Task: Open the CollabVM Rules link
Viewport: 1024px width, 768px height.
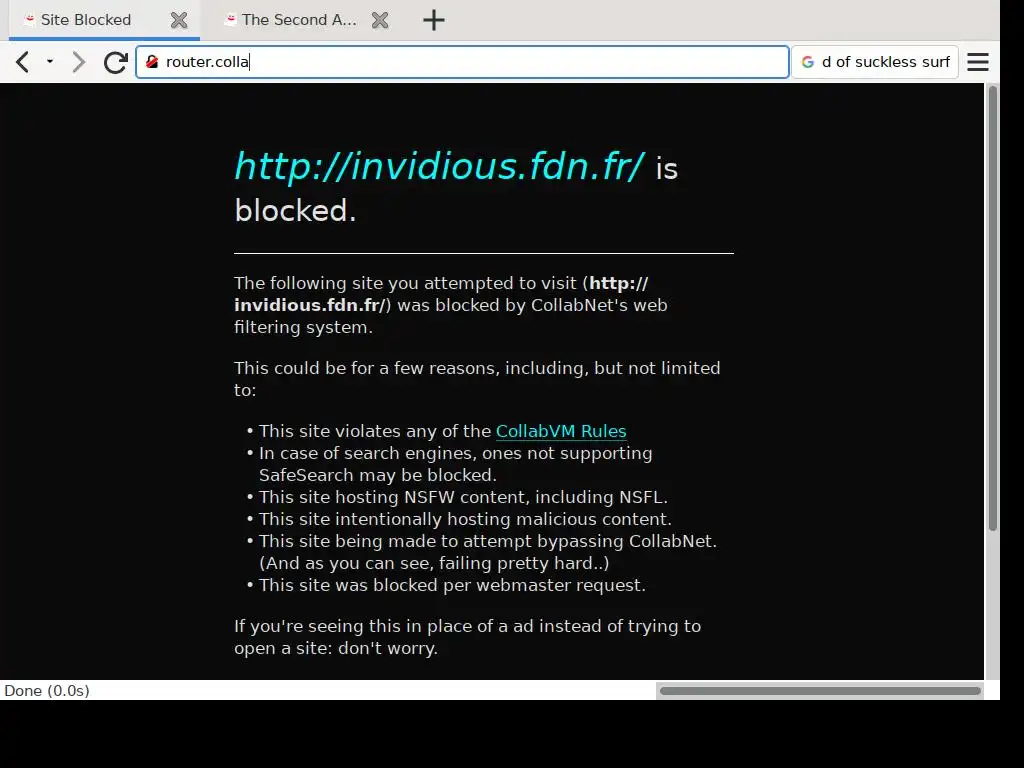Action: pos(561,432)
